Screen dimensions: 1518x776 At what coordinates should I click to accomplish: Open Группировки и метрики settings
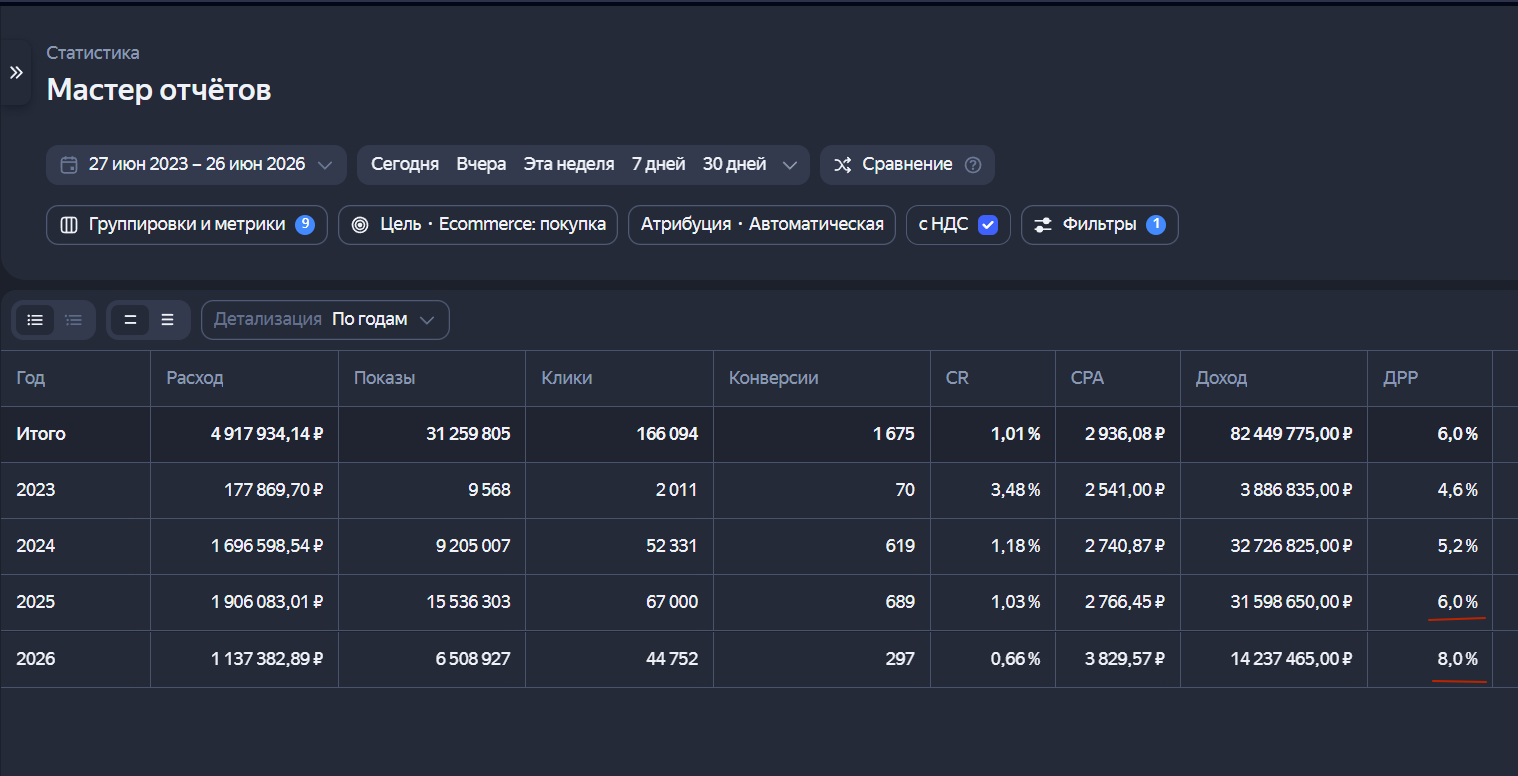click(x=187, y=225)
